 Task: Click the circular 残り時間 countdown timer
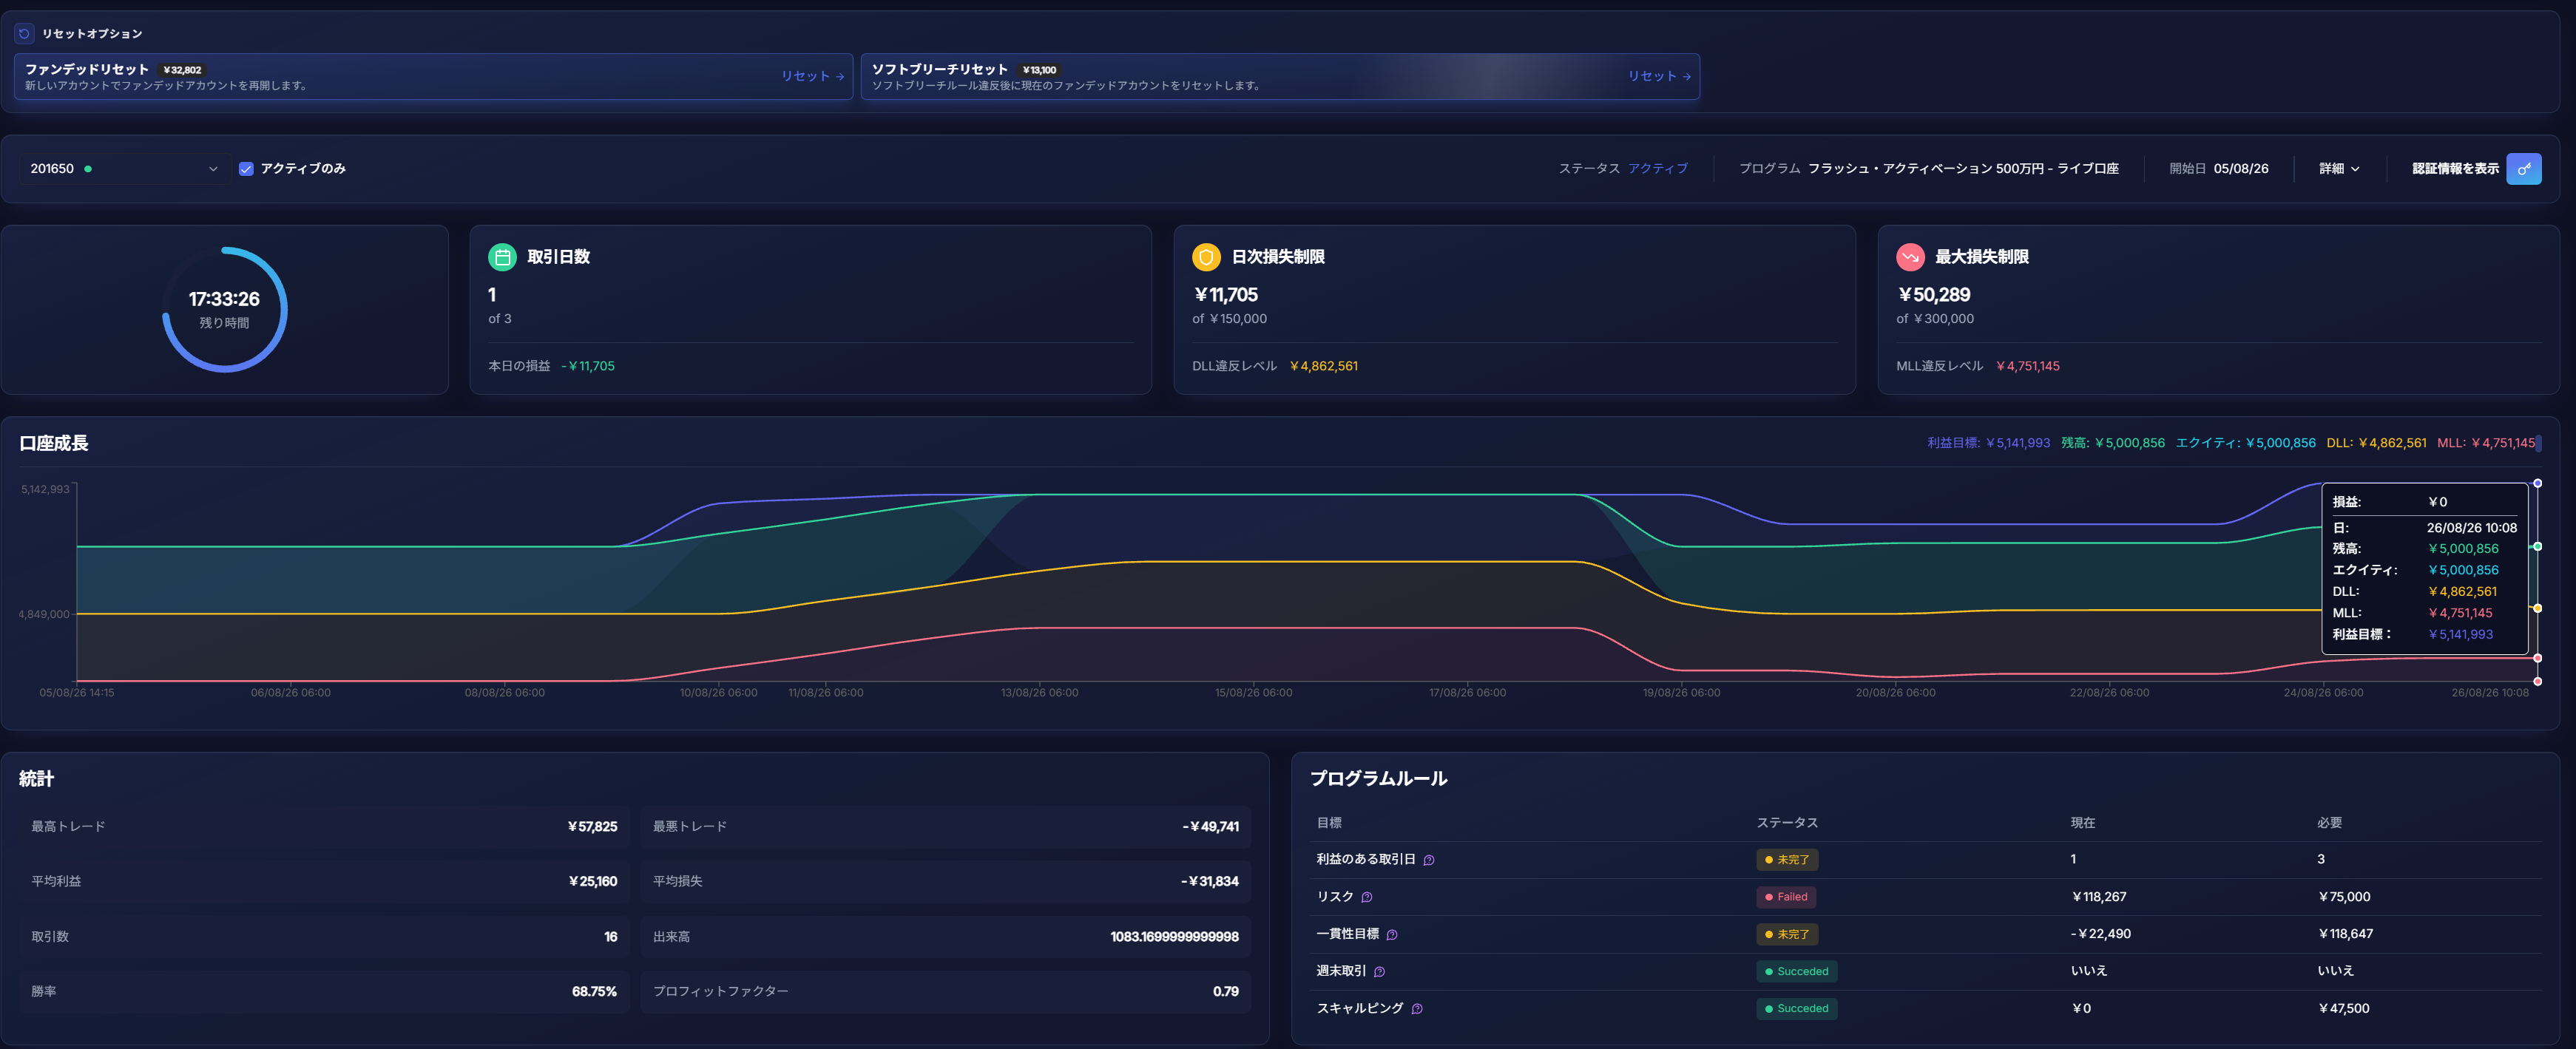coord(224,309)
